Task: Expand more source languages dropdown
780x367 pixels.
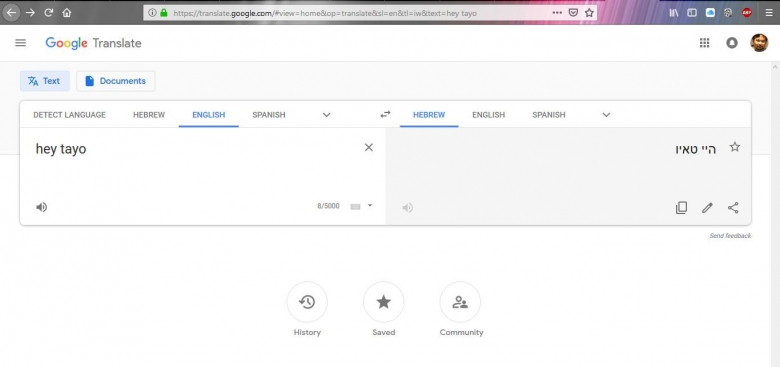Action: click(x=326, y=115)
